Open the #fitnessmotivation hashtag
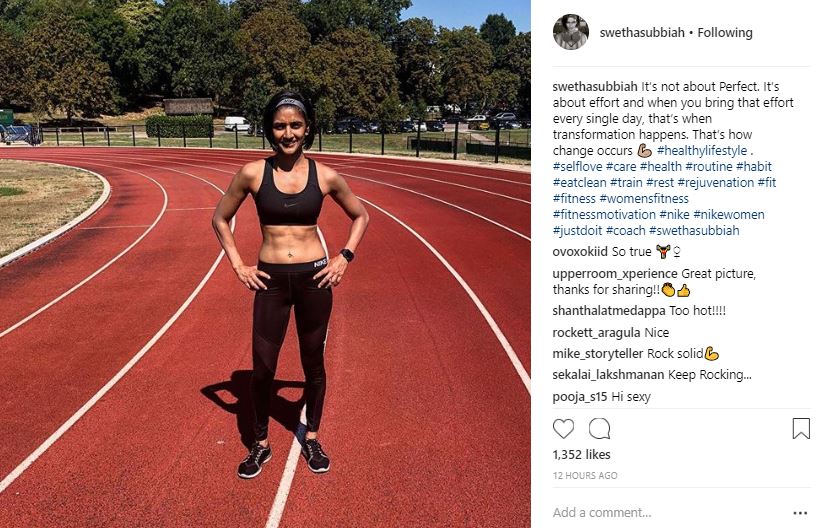Screen dimensions: 816x528 tap(604, 215)
